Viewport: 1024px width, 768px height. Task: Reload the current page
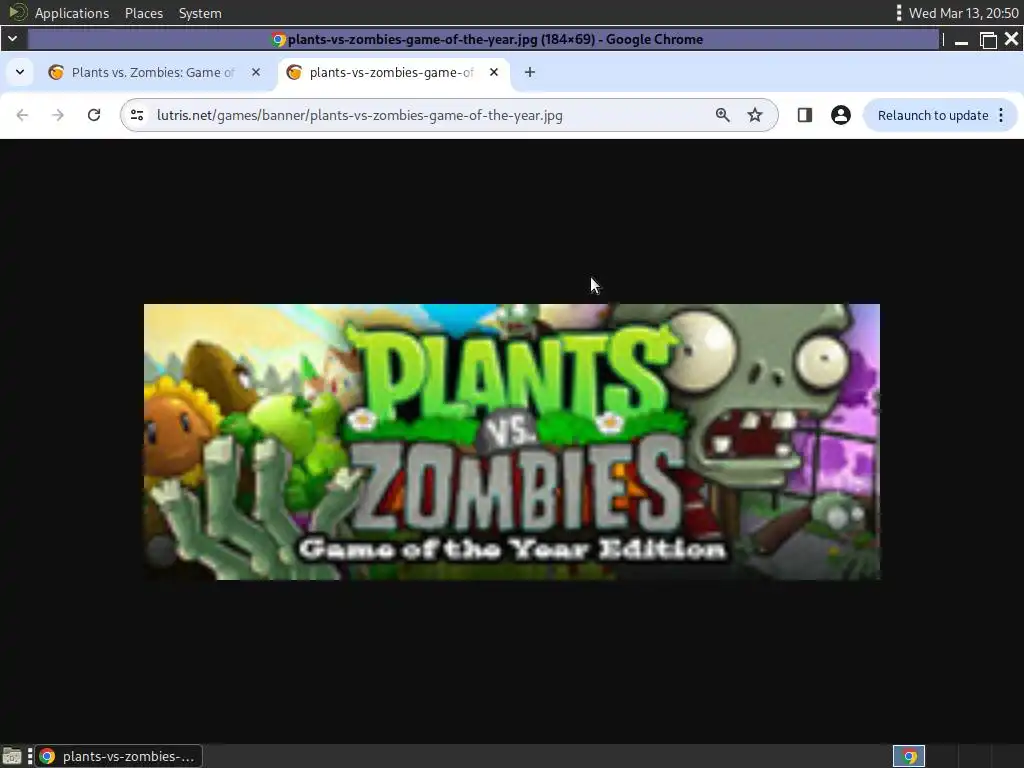click(94, 115)
